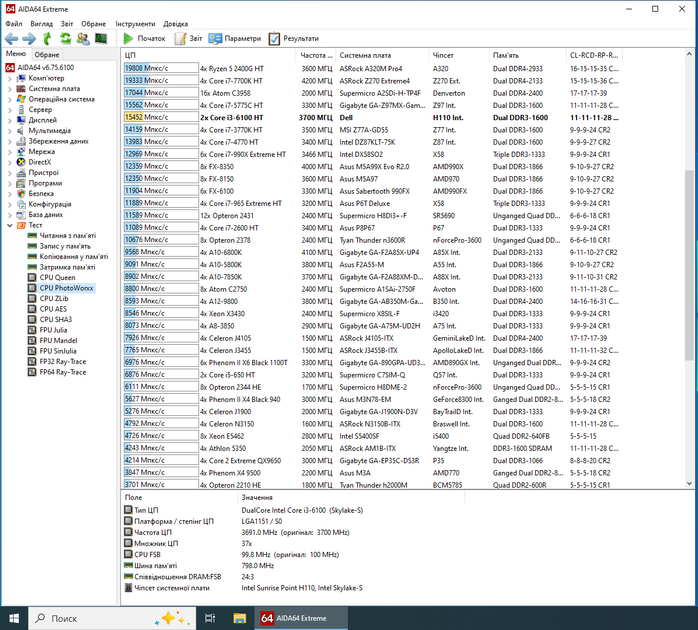The image size is (698, 630).
Task: Open Запис у пам'ять benchmark
Action: point(65,246)
